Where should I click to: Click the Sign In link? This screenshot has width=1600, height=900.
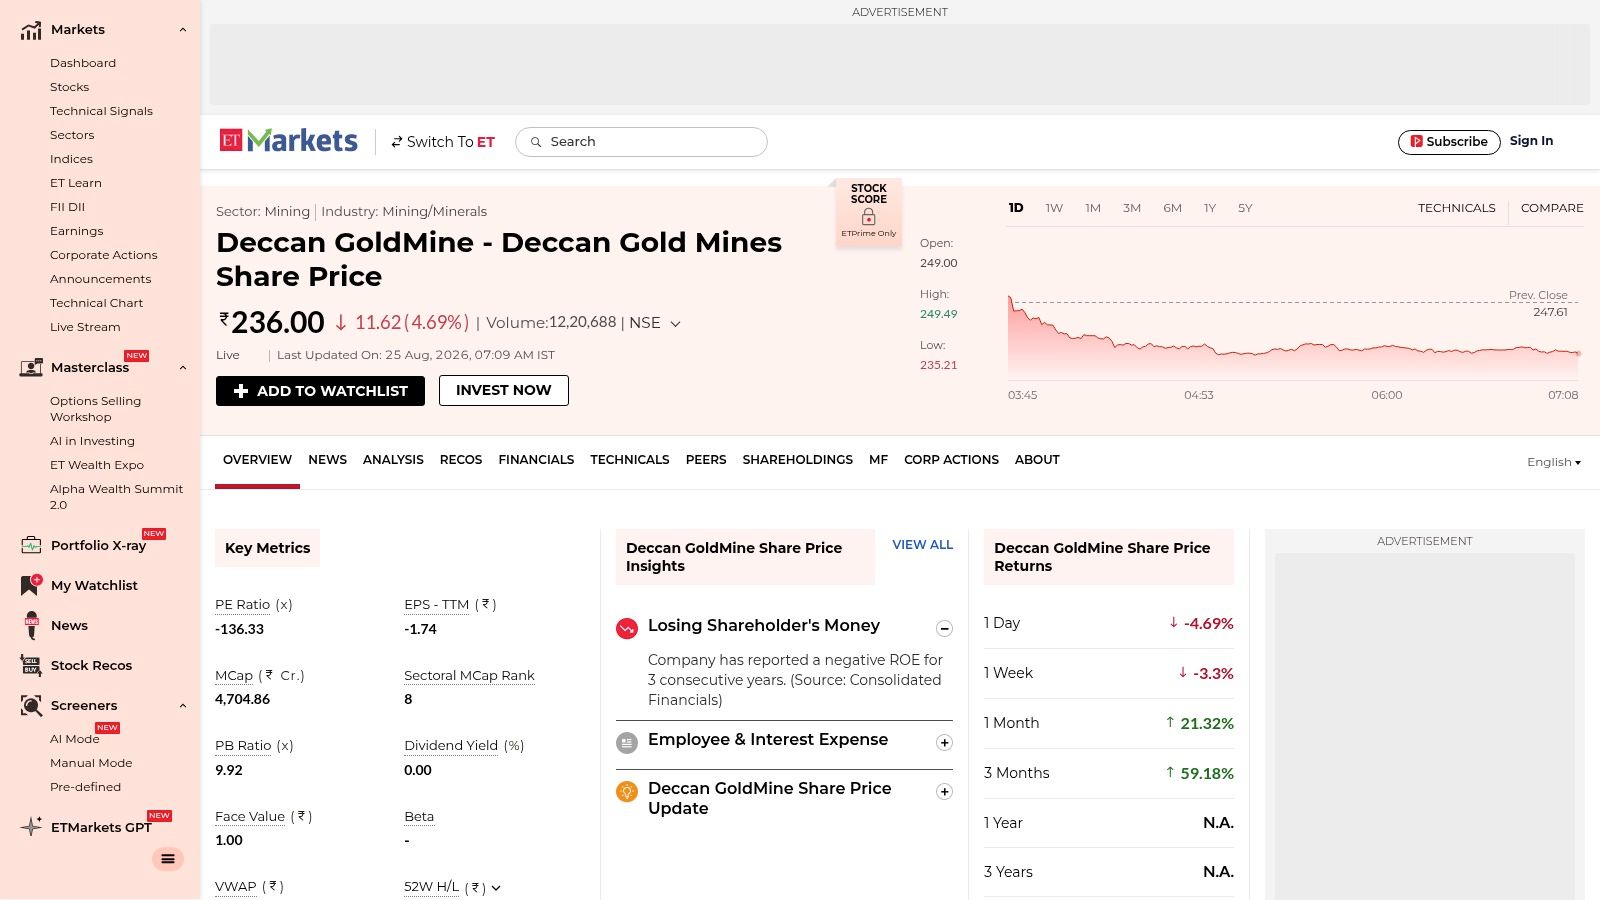(x=1531, y=141)
